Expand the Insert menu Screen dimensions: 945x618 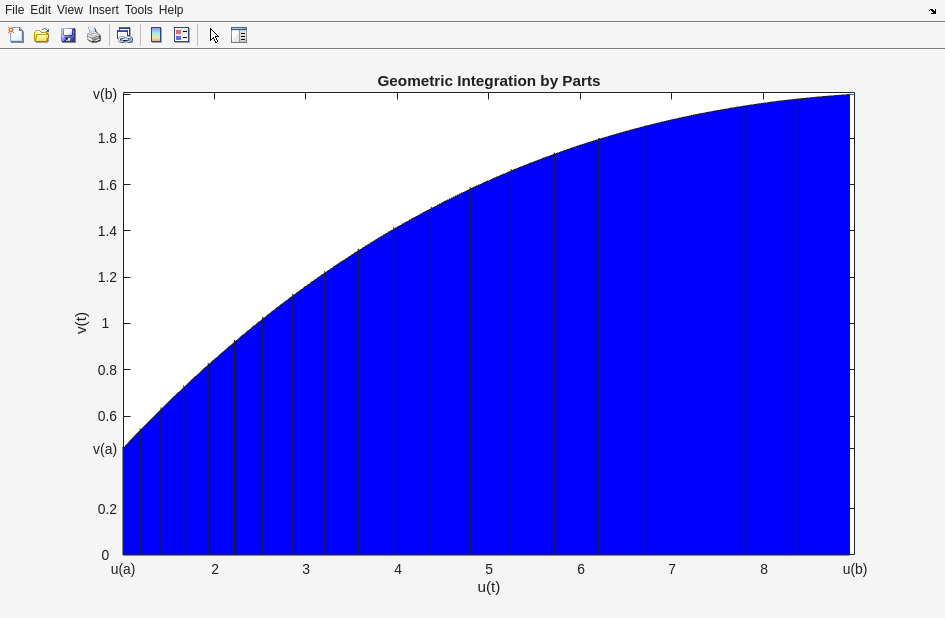click(103, 10)
